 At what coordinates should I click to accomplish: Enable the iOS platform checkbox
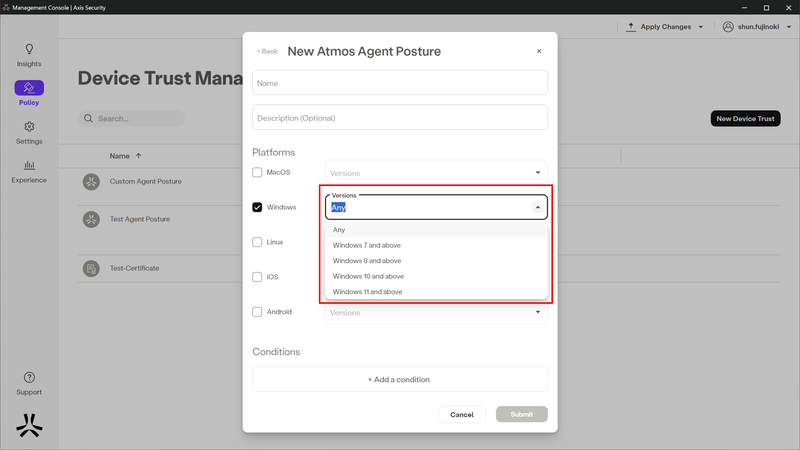coord(257,277)
